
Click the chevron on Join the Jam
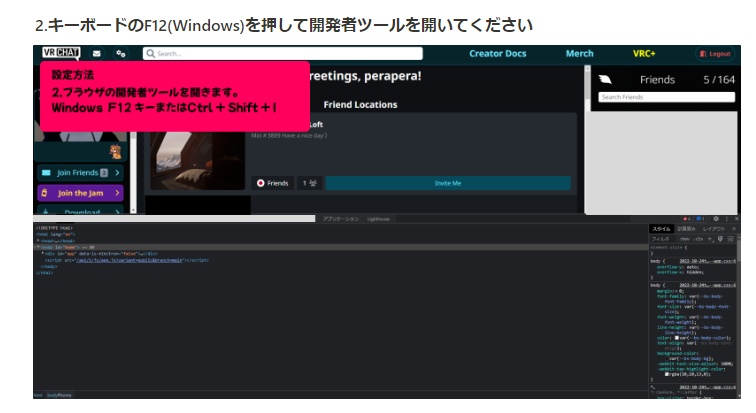coord(117,193)
